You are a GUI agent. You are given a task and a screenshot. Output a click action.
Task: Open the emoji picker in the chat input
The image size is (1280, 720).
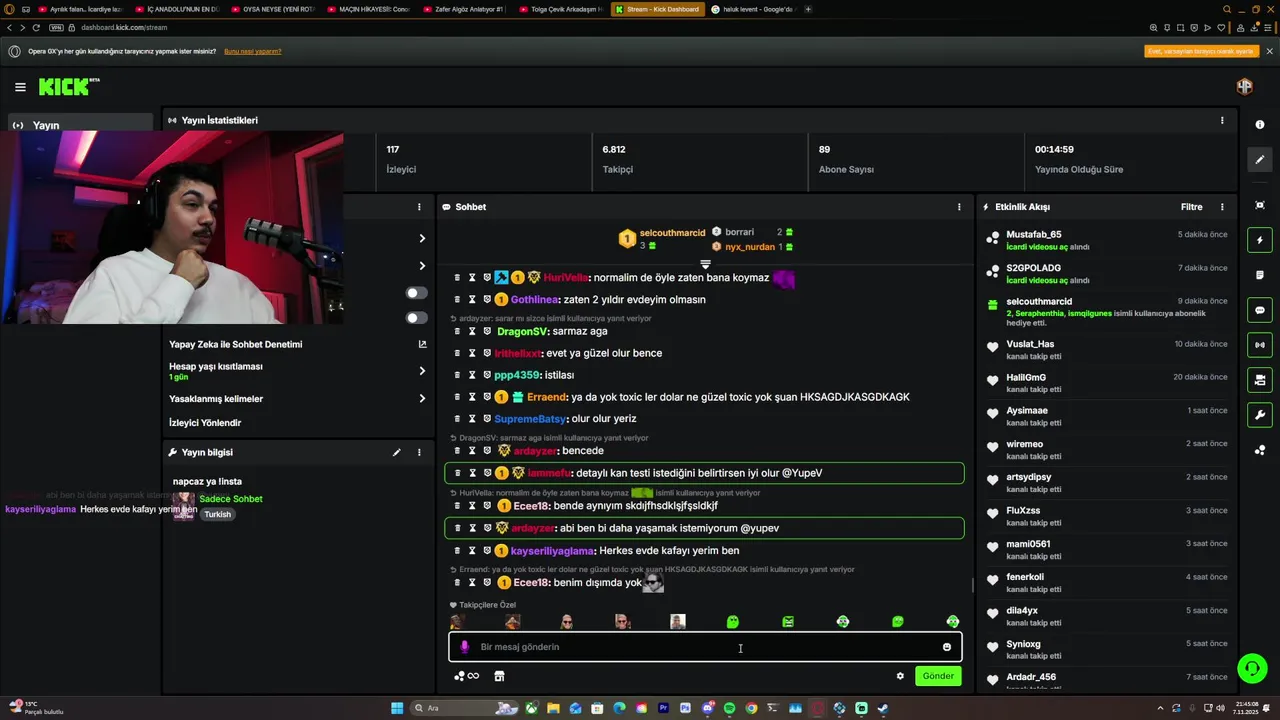click(947, 647)
